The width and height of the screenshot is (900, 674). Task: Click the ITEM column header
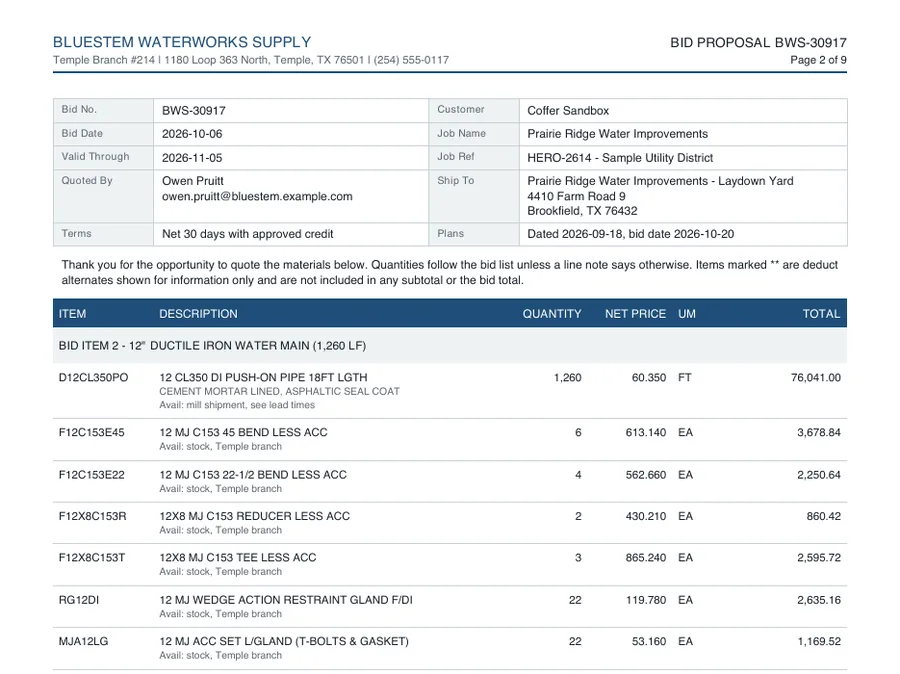tap(72, 314)
